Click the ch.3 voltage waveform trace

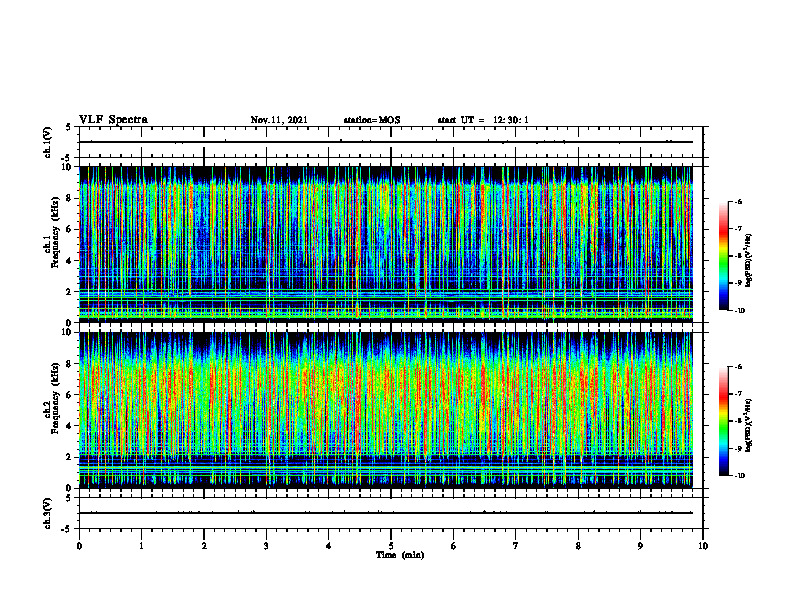386,513
